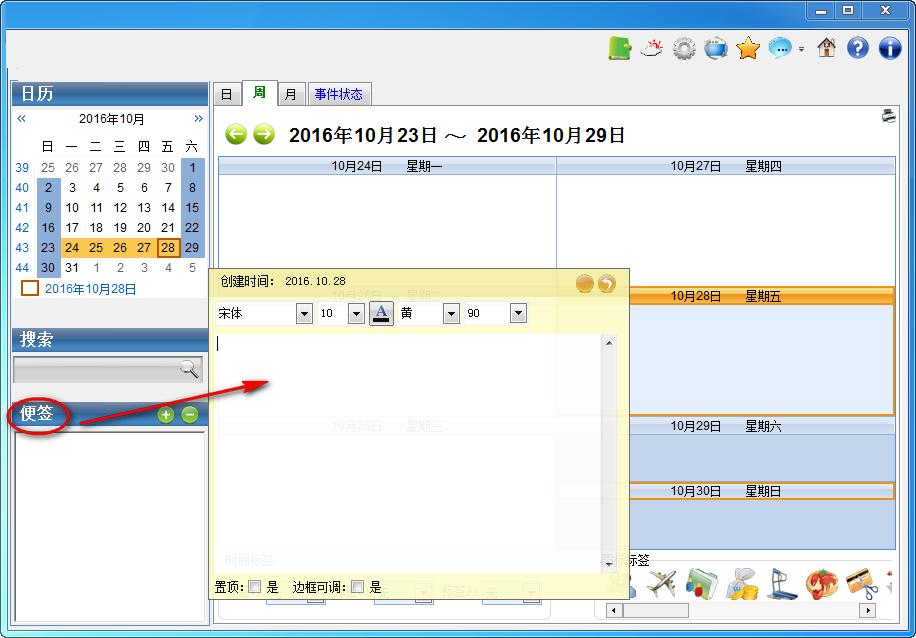Select the airplane icon tag

pos(661,583)
